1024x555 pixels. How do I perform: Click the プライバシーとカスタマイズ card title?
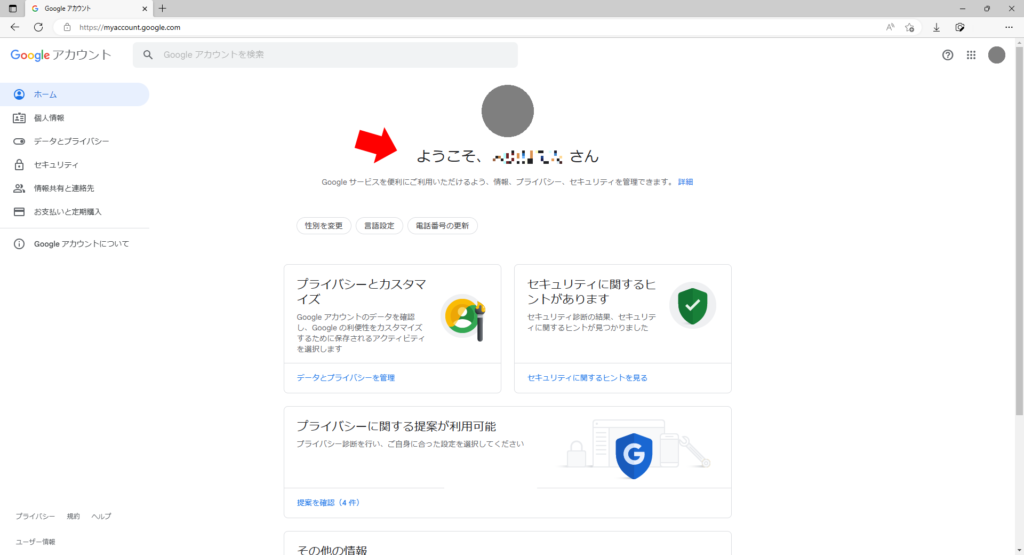coord(361,292)
